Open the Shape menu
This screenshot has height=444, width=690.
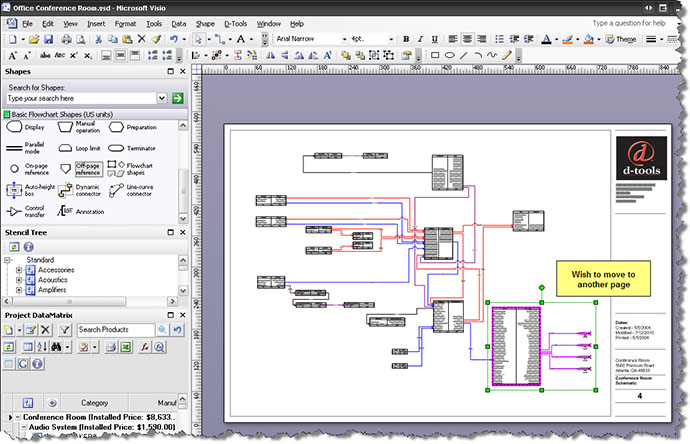coord(205,24)
